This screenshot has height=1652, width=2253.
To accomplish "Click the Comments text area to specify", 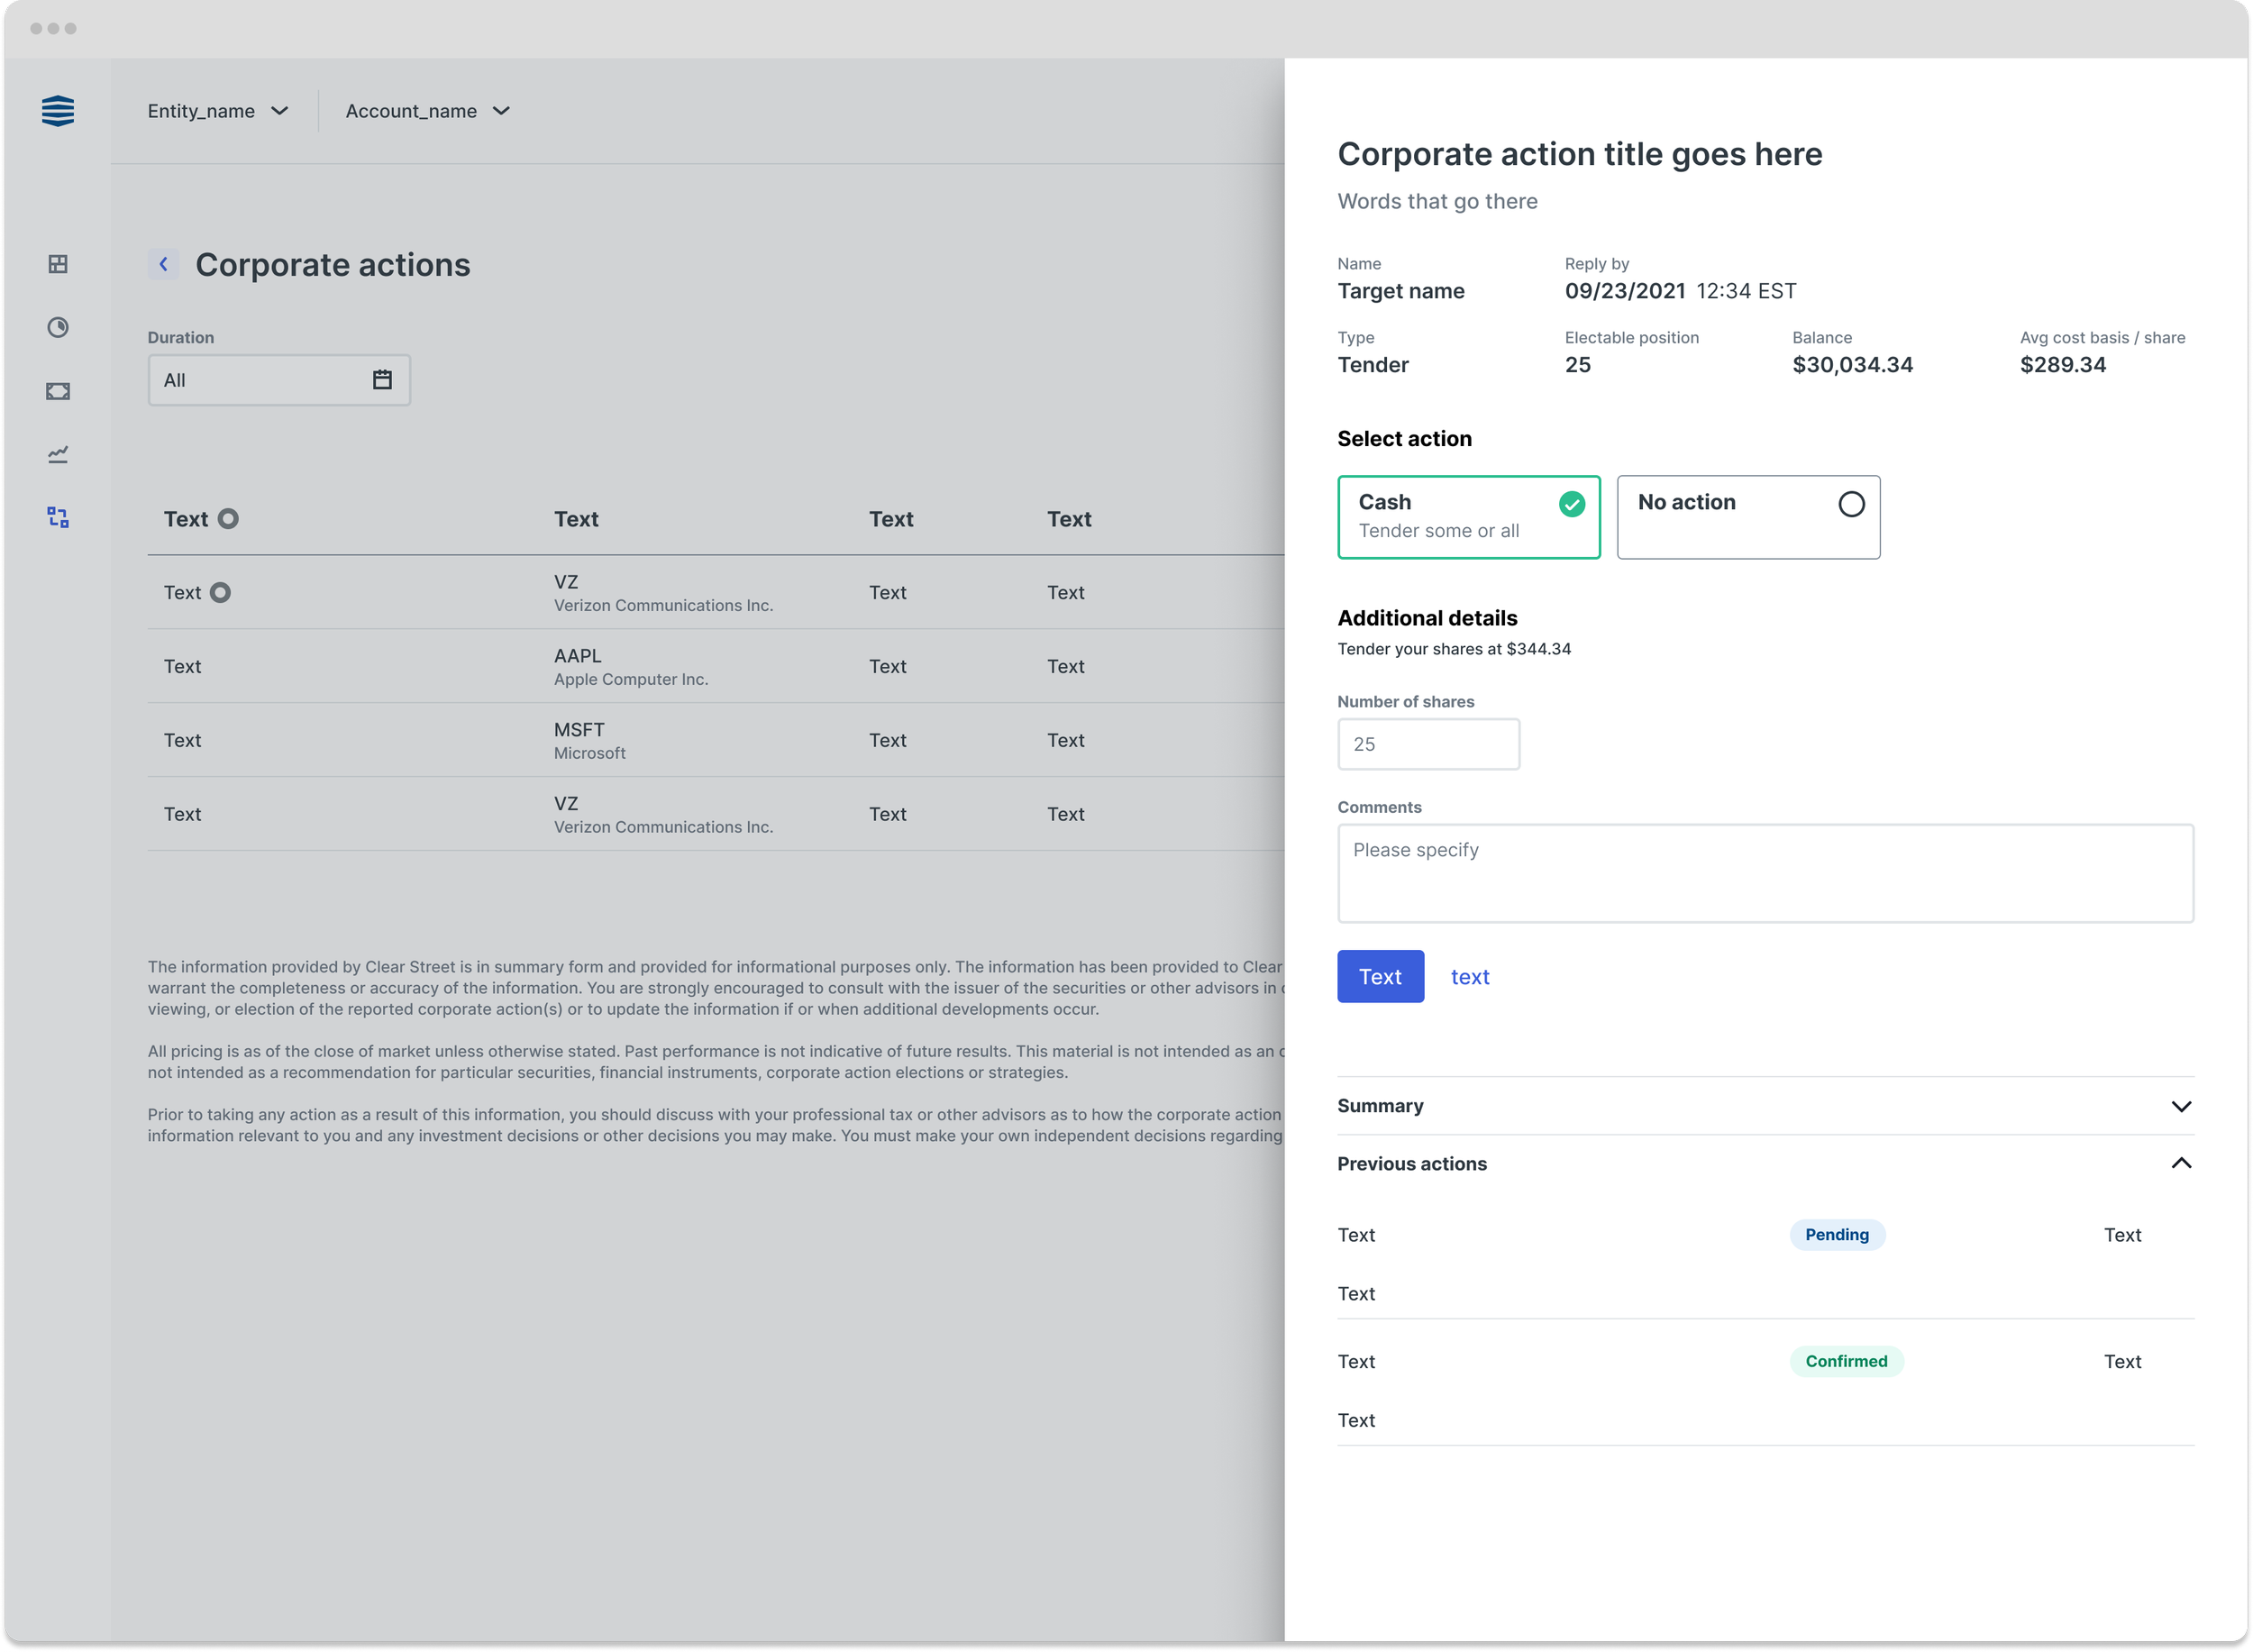I will (1765, 872).
